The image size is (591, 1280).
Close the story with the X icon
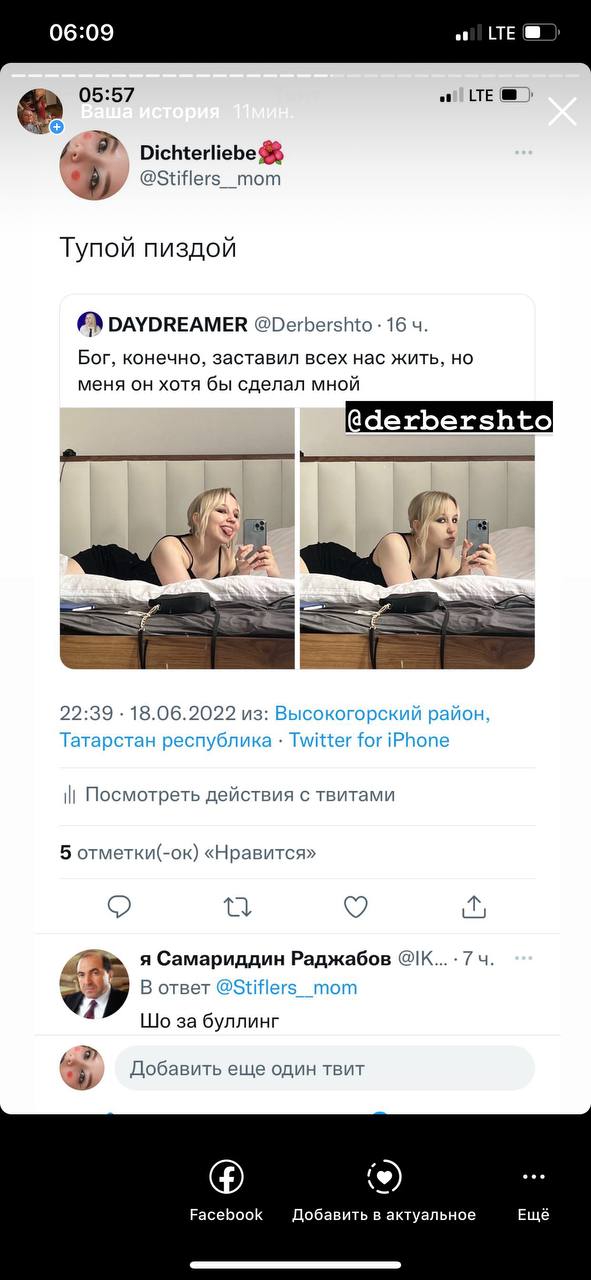click(x=562, y=112)
